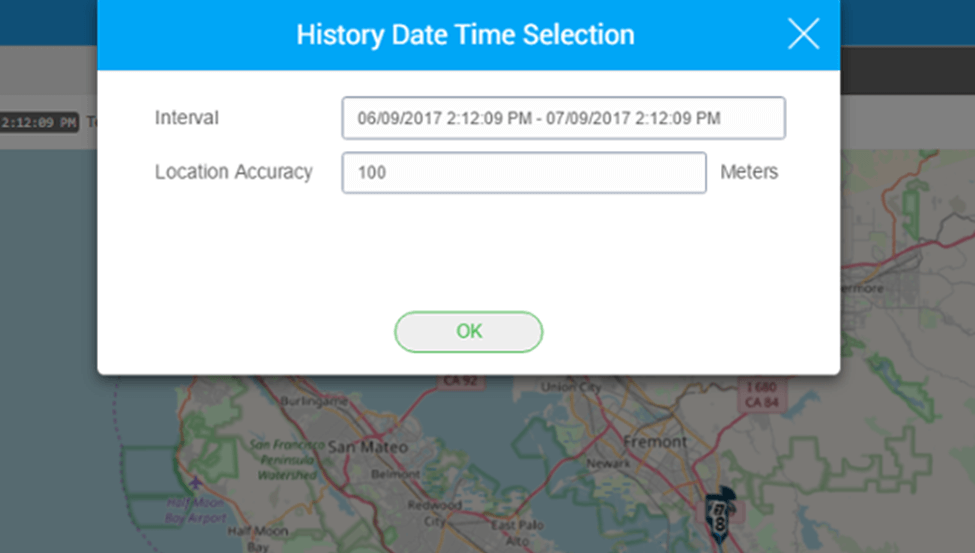This screenshot has width=975, height=553.
Task: Click the Fremont city label on map
Action: pyautogui.click(x=655, y=442)
